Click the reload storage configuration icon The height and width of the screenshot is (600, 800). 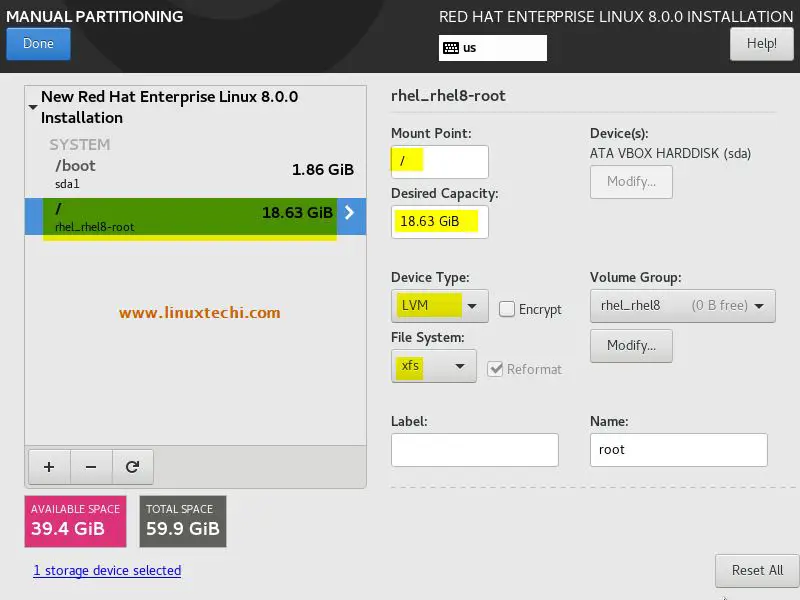click(133, 467)
